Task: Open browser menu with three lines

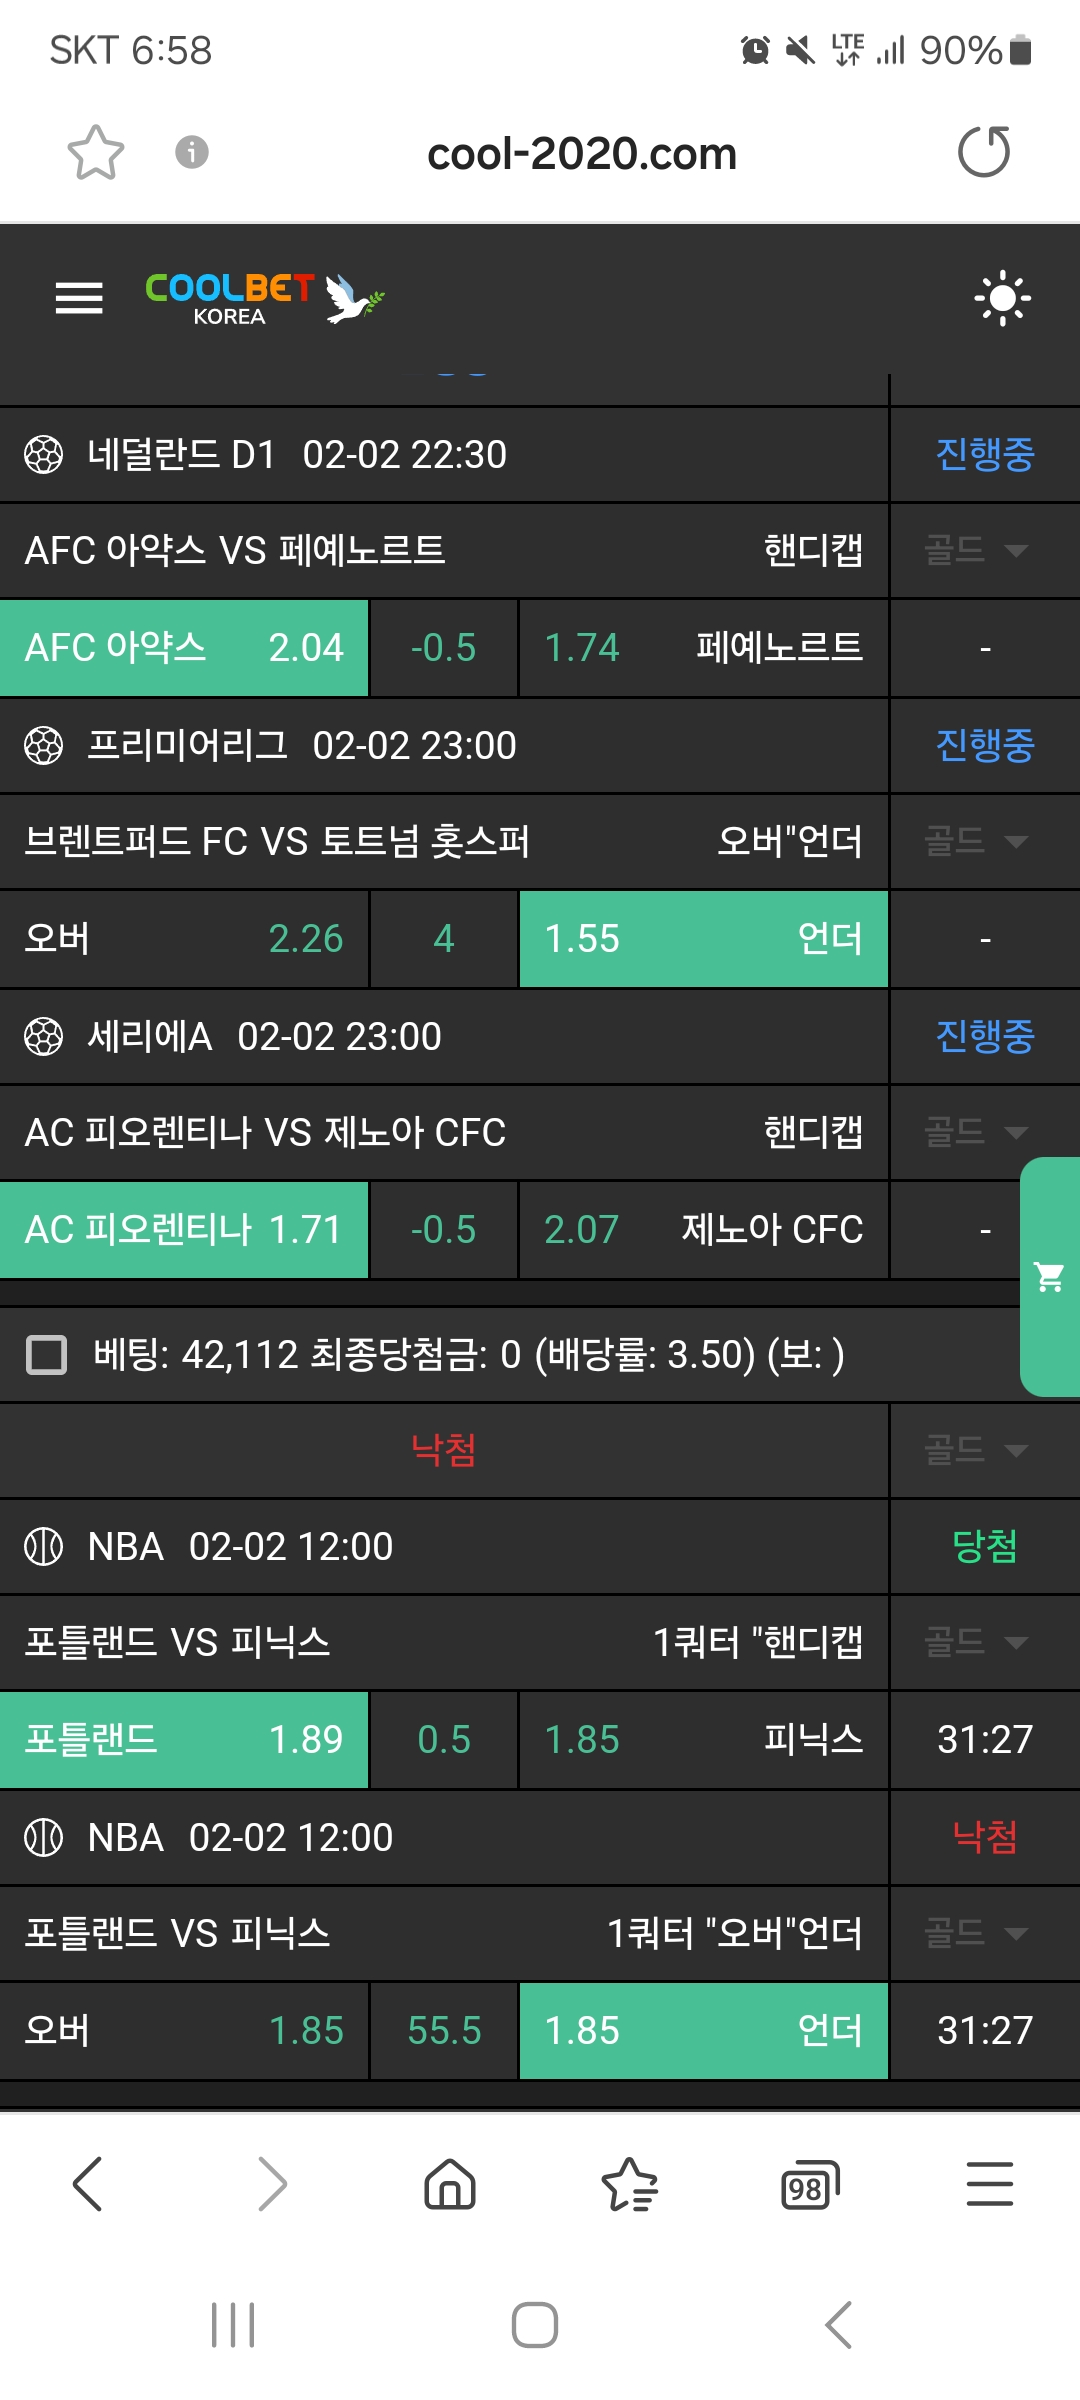Action: click(989, 2183)
